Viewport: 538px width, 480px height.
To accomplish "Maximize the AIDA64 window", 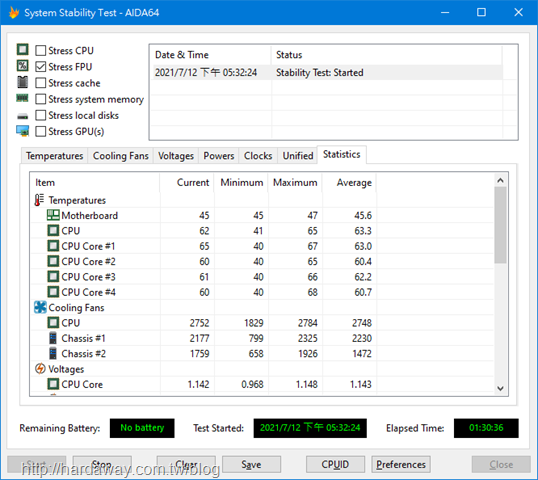I will tap(481, 13).
